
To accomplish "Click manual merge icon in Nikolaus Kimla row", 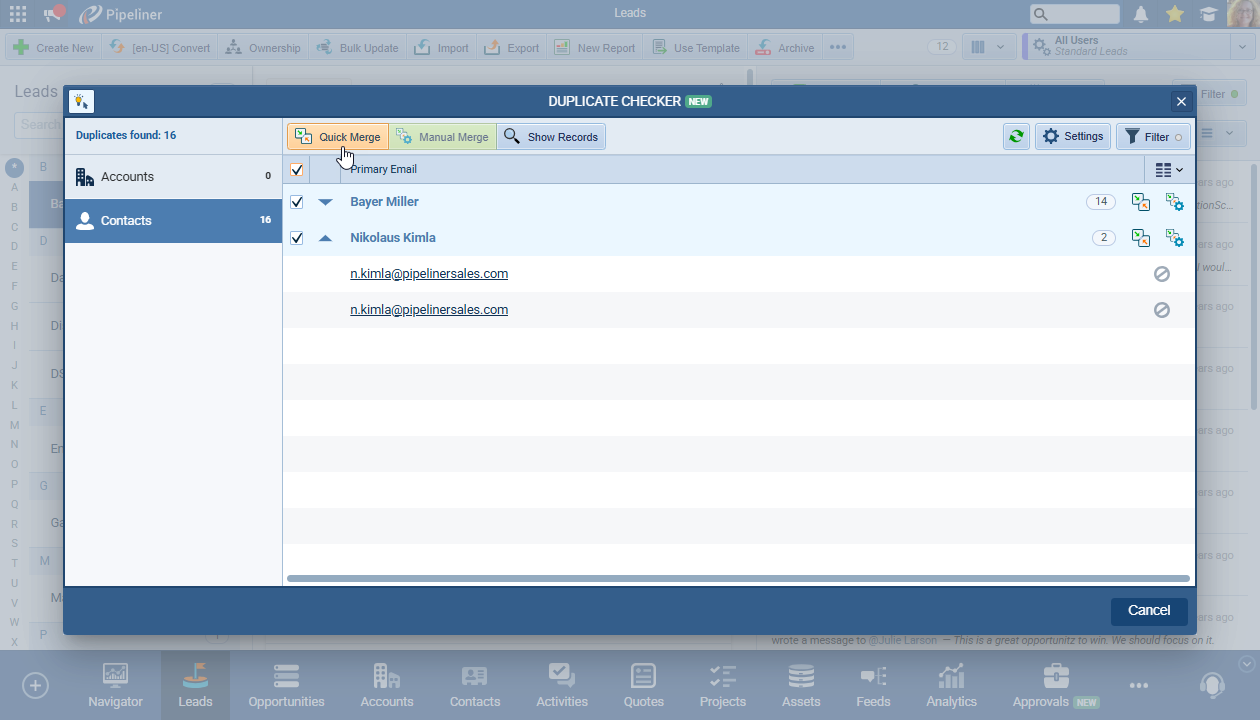I will tap(1174, 238).
